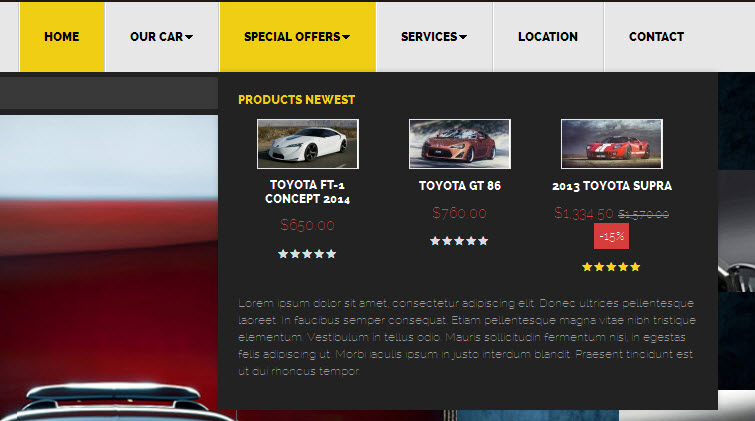Click first star under Toyota GT 86
Image resolution: width=755 pixels, height=421 pixels.
pyautogui.click(x=435, y=241)
